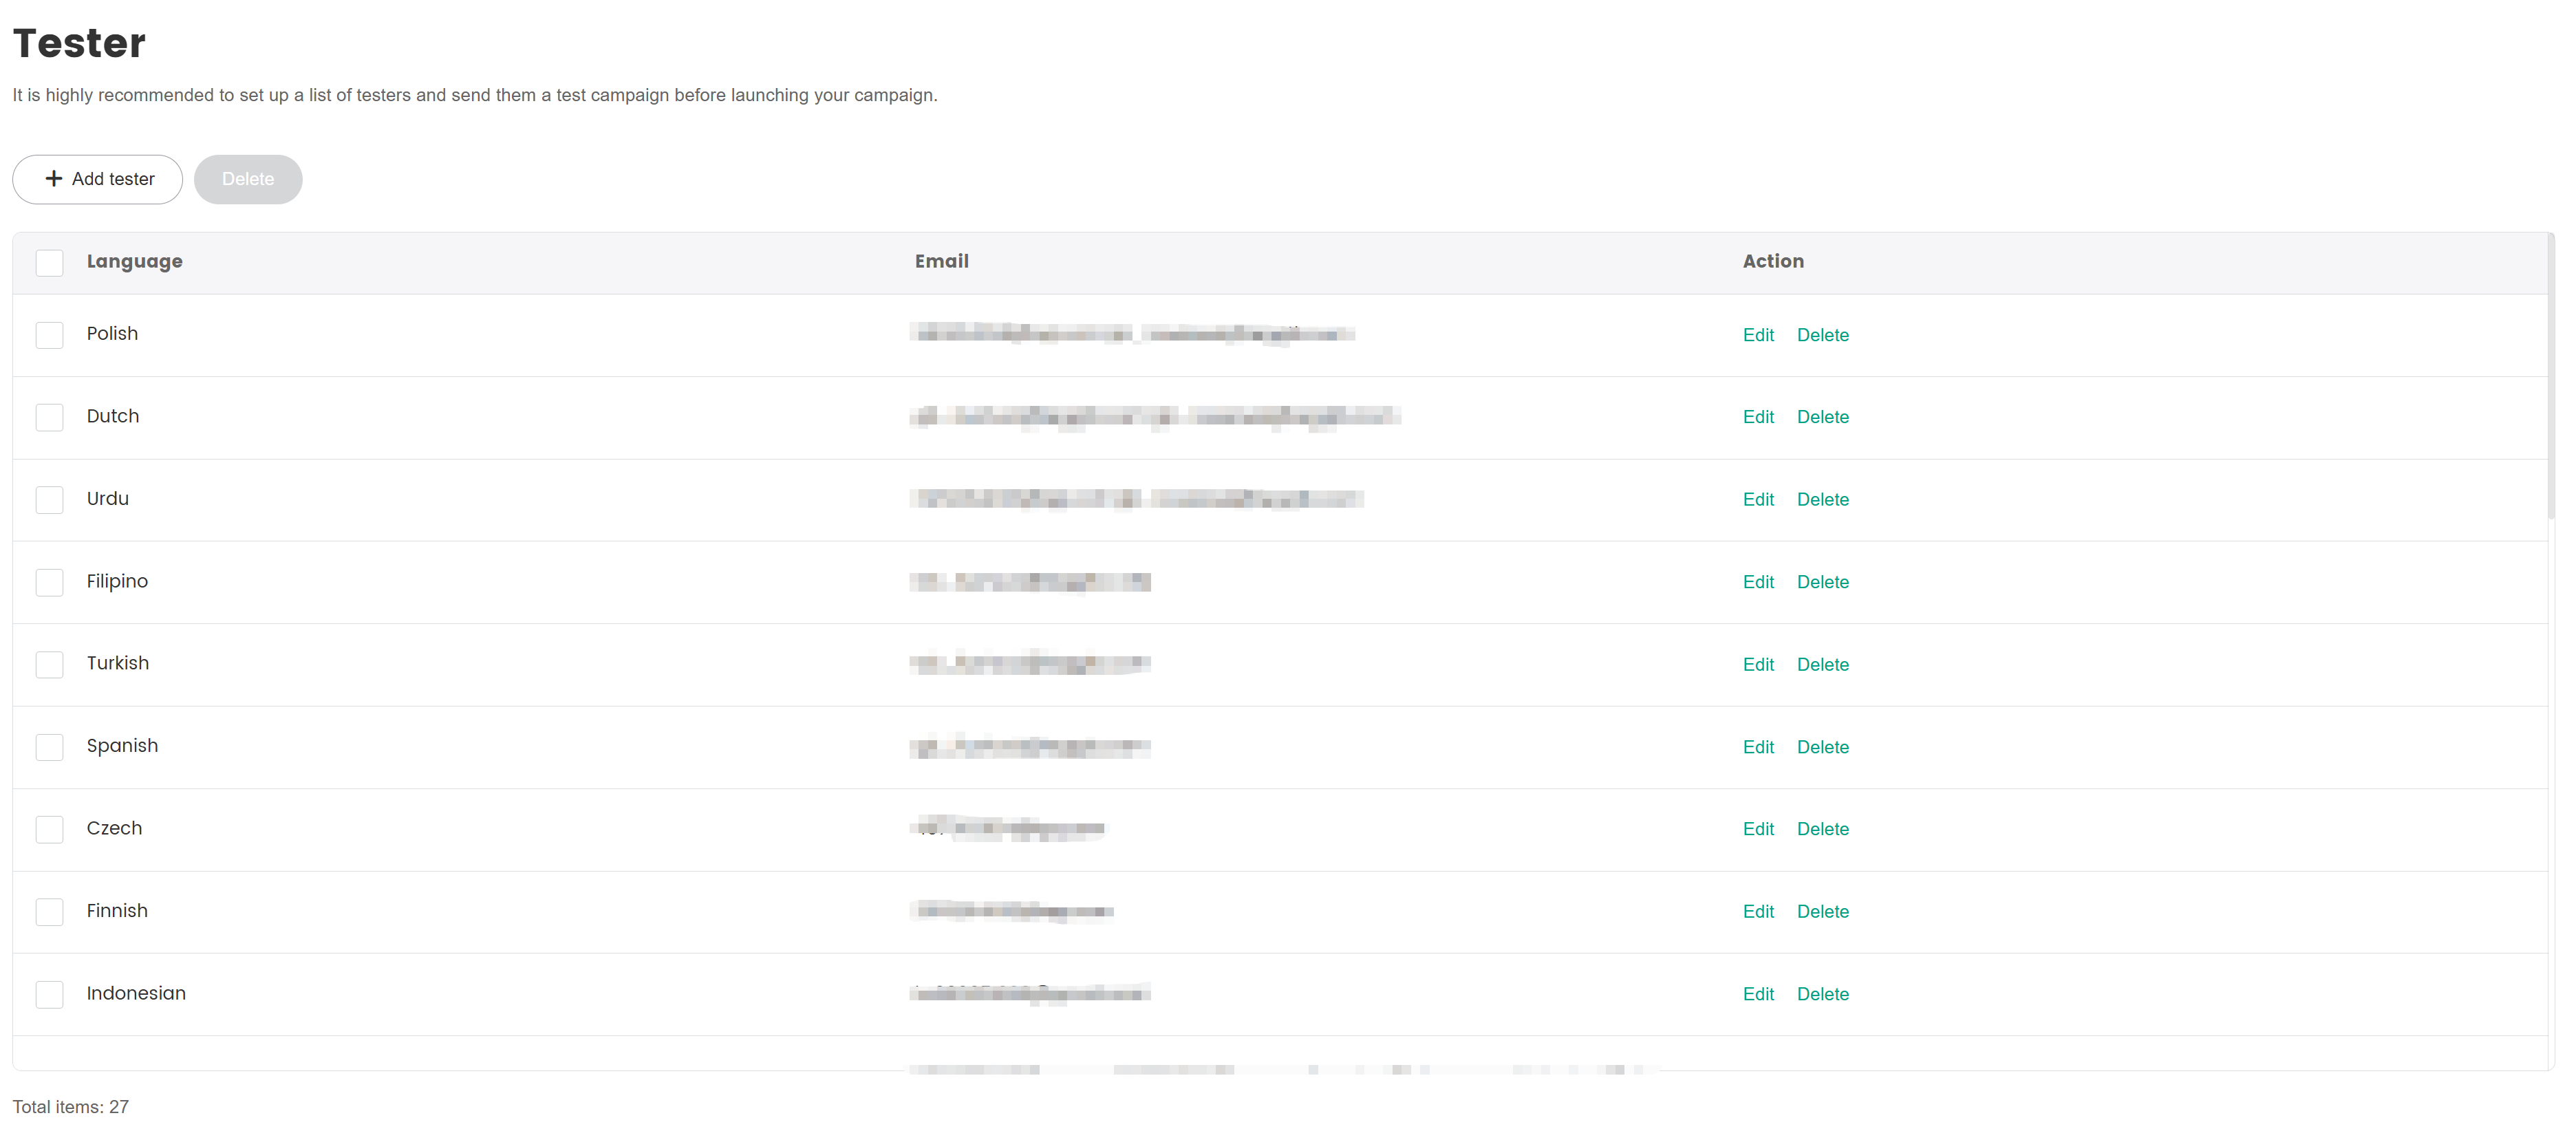Edit the Indonesian tester
The image size is (2576, 1131).
pyautogui.click(x=1757, y=994)
